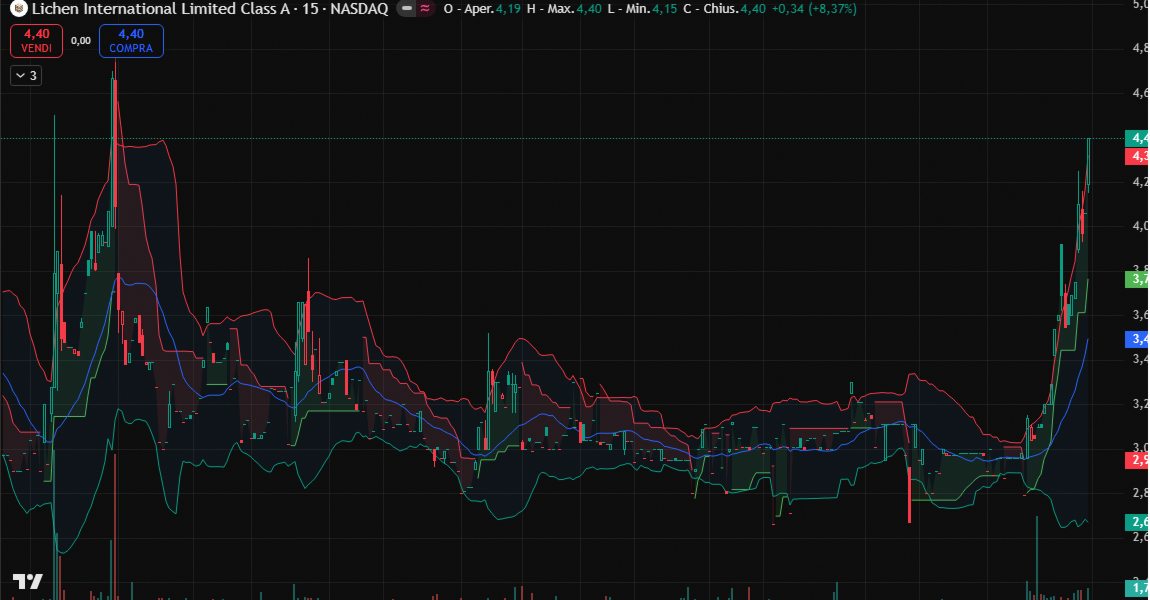The image size is (1150, 600).
Task: Open symbol search via Lichen International title
Action: coord(161,9)
